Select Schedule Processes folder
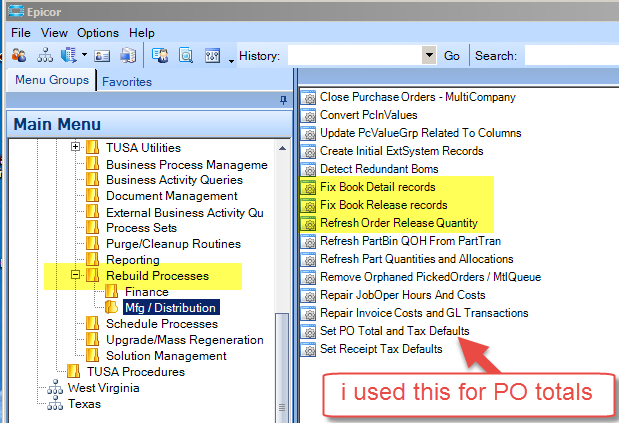619x423 pixels. click(161, 324)
